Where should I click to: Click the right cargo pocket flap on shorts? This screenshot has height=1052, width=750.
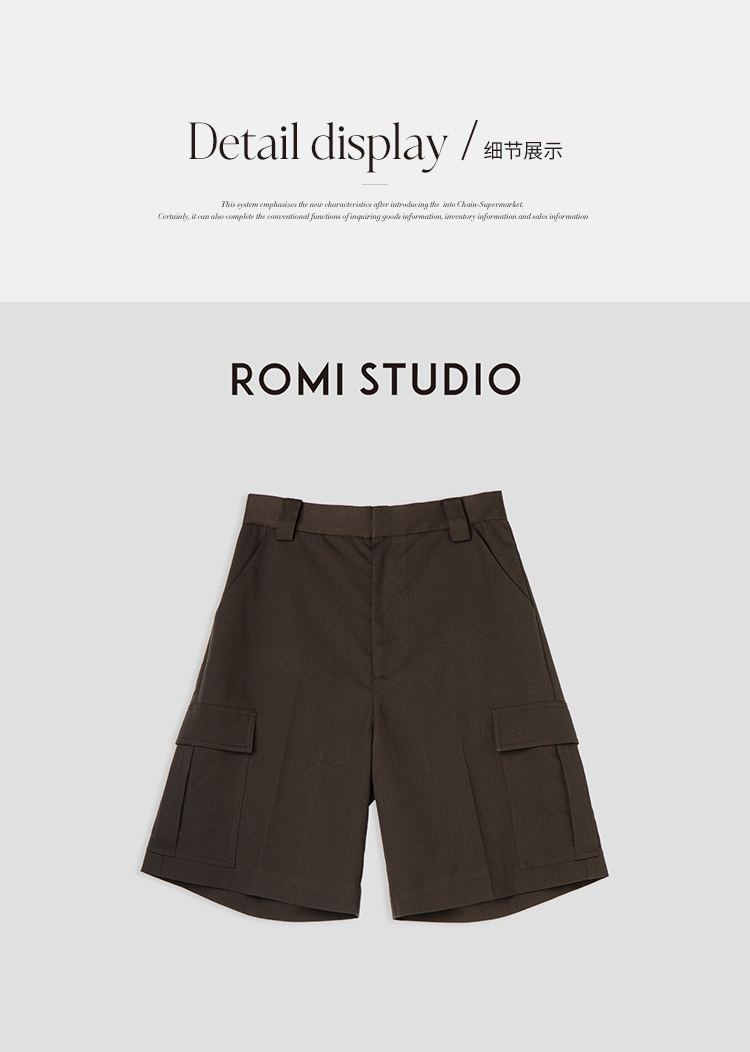coord(535,727)
